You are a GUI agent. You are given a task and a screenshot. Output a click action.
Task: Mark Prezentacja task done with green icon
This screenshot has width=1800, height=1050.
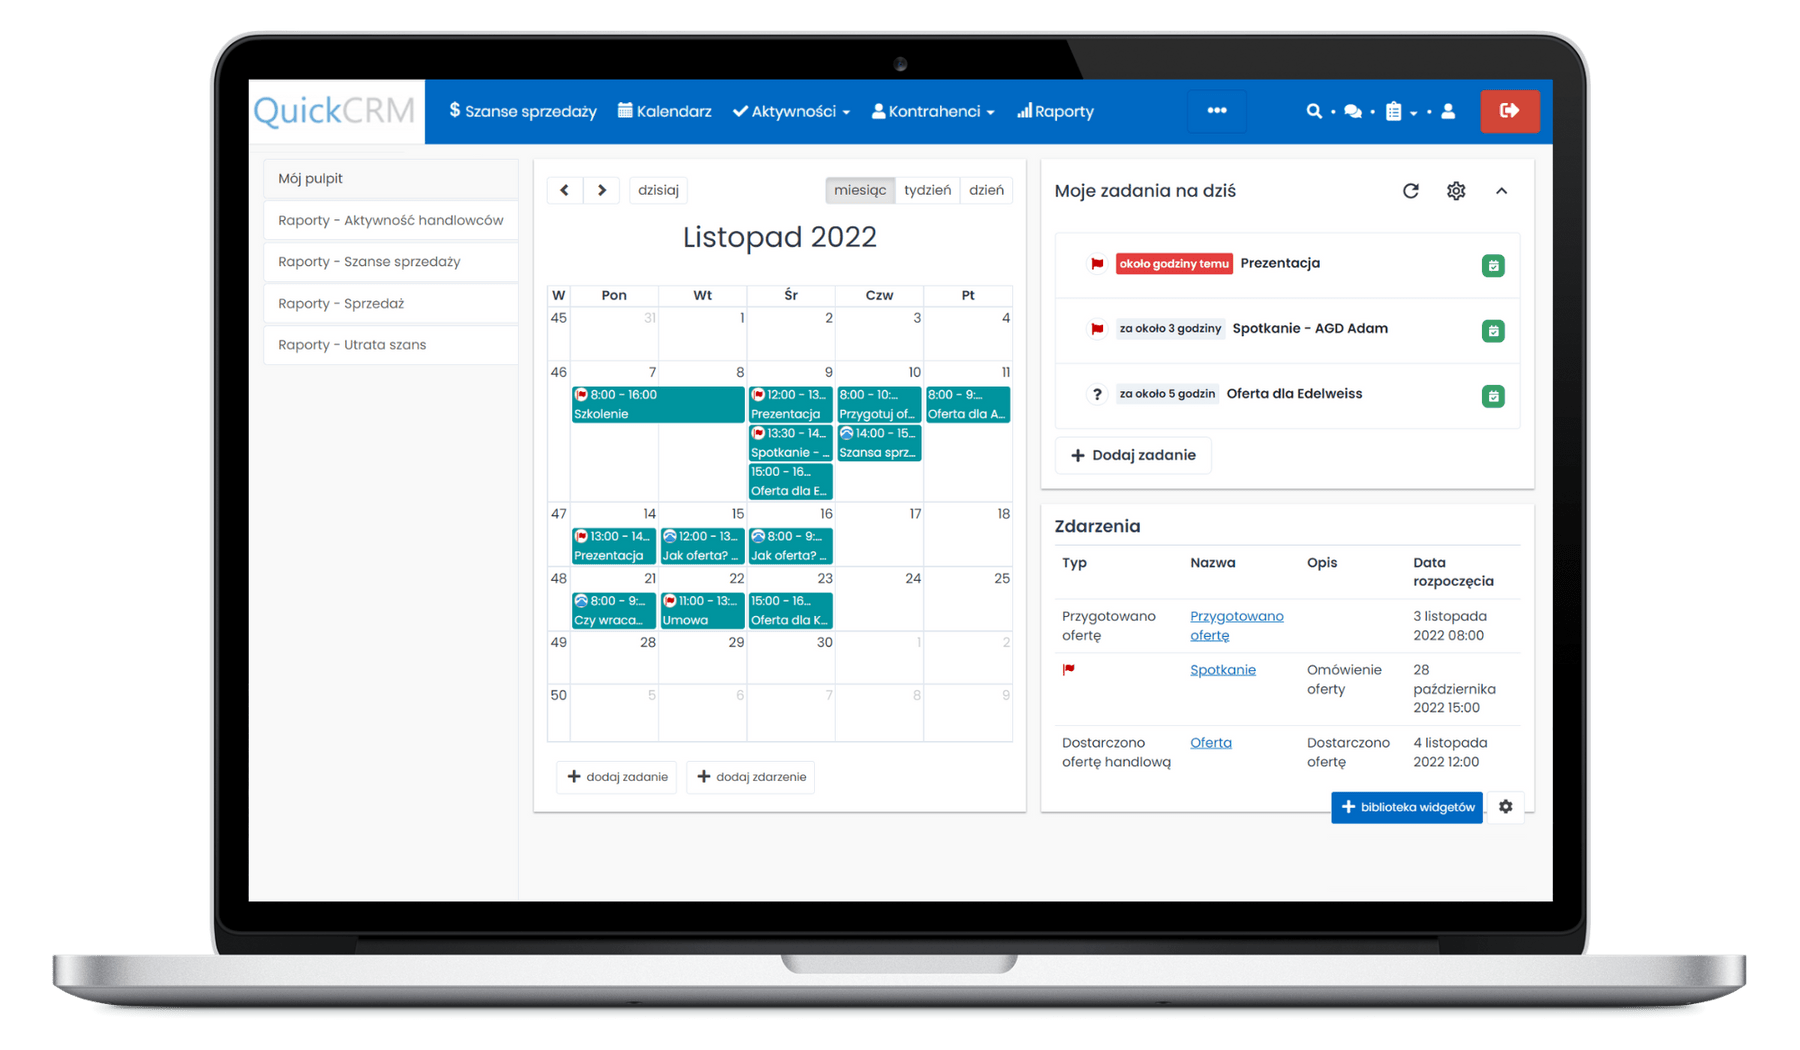(1493, 266)
